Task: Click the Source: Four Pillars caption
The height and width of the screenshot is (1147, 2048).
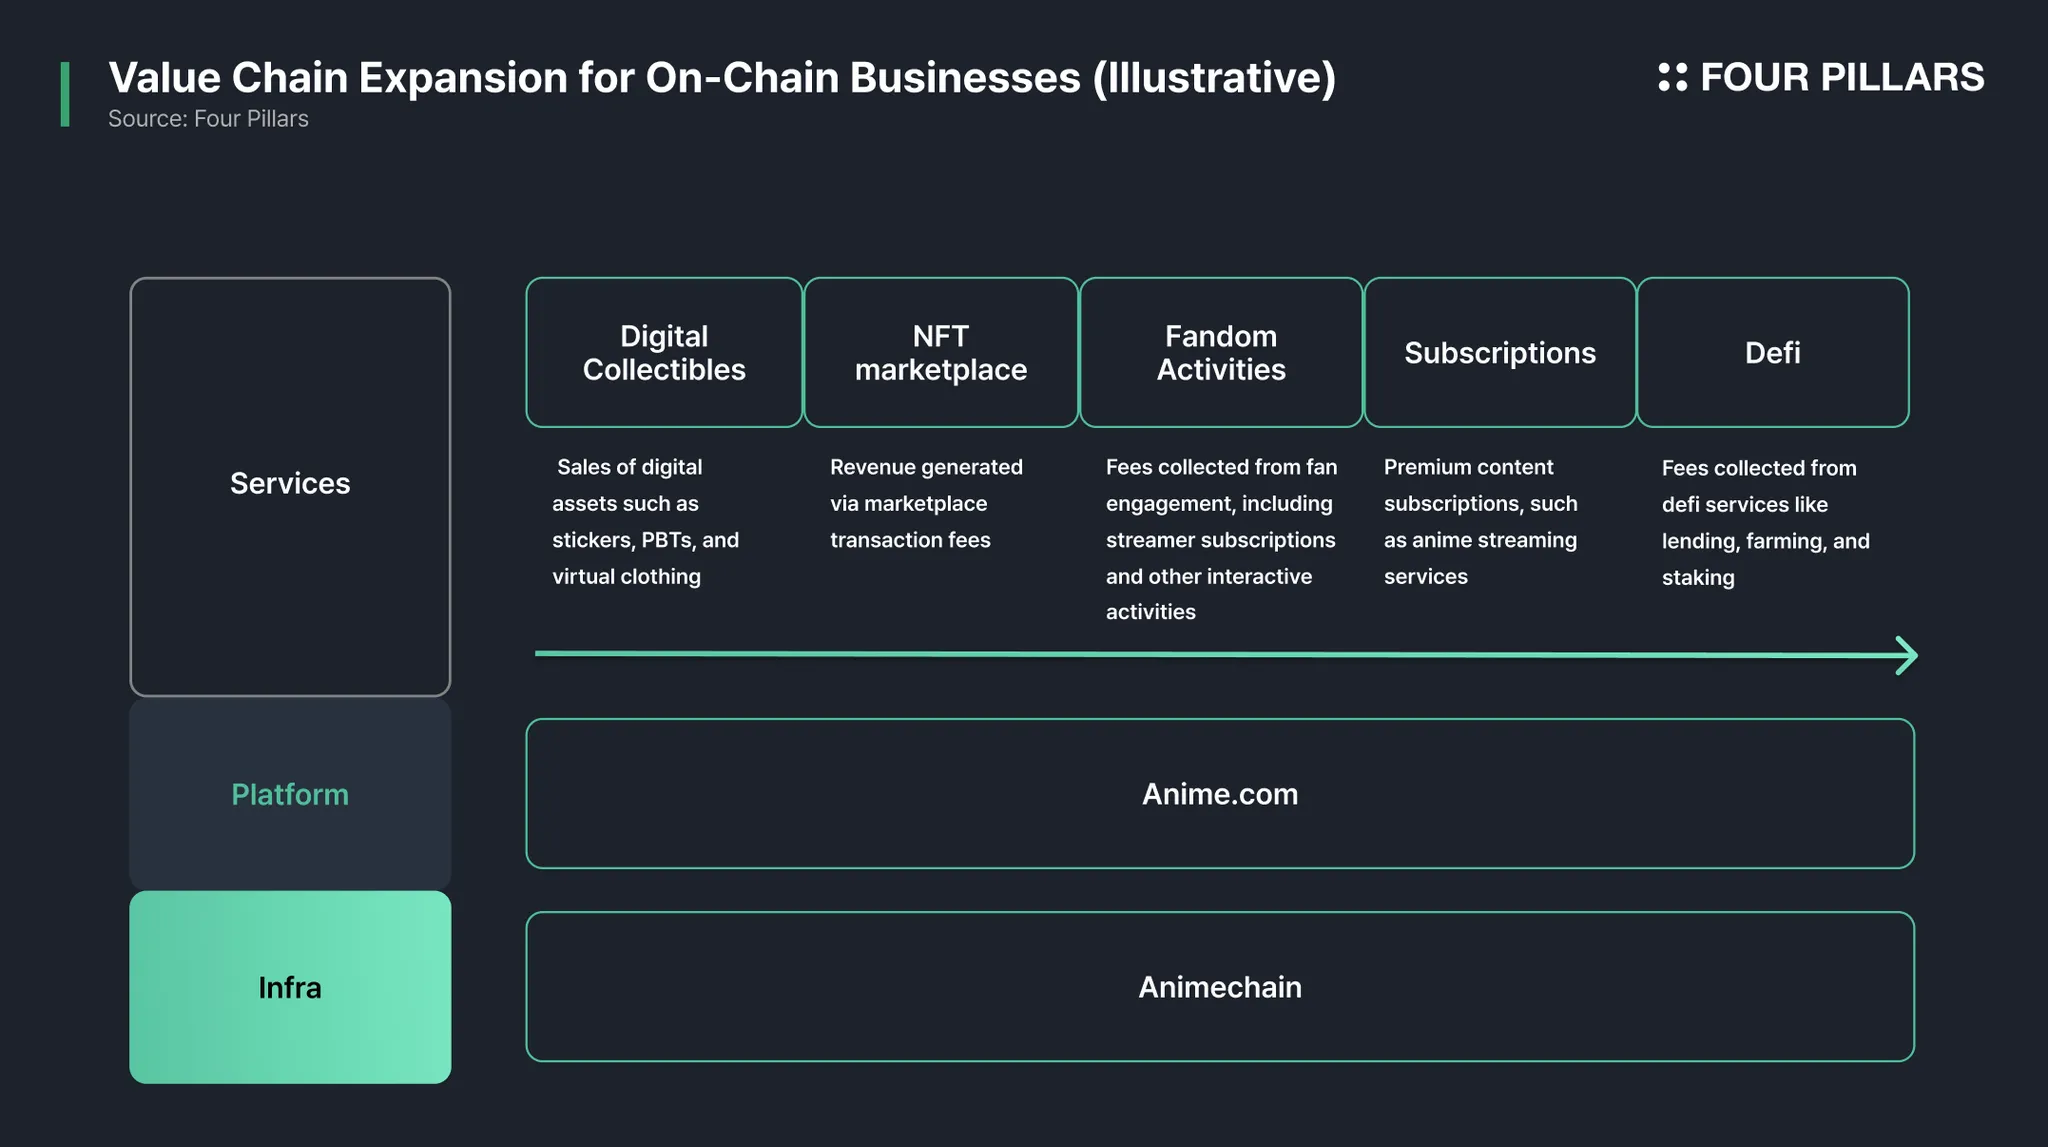Action: [208, 118]
